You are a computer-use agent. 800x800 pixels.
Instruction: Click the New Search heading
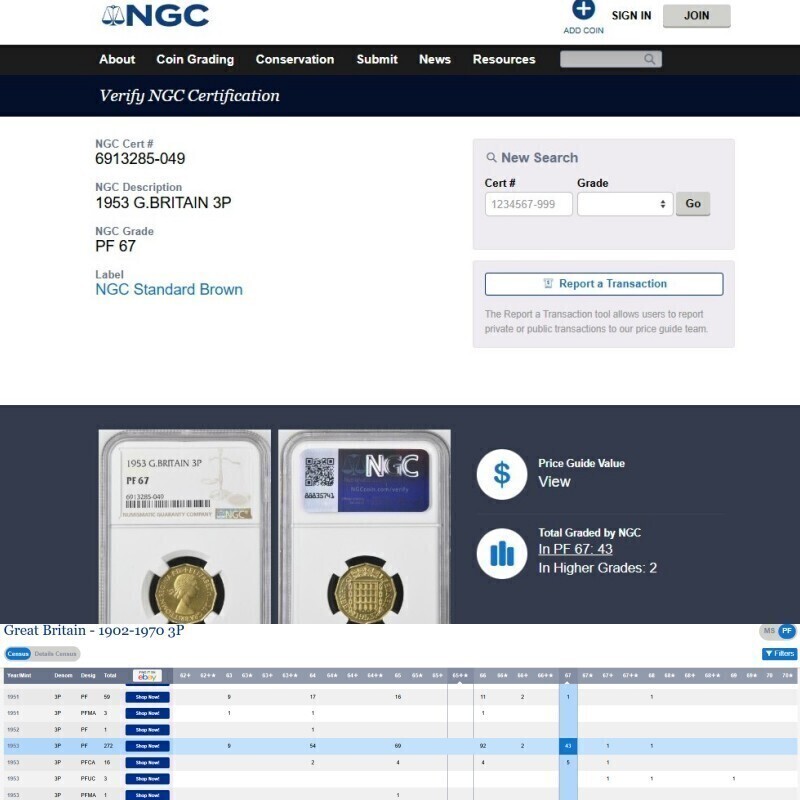pos(539,158)
